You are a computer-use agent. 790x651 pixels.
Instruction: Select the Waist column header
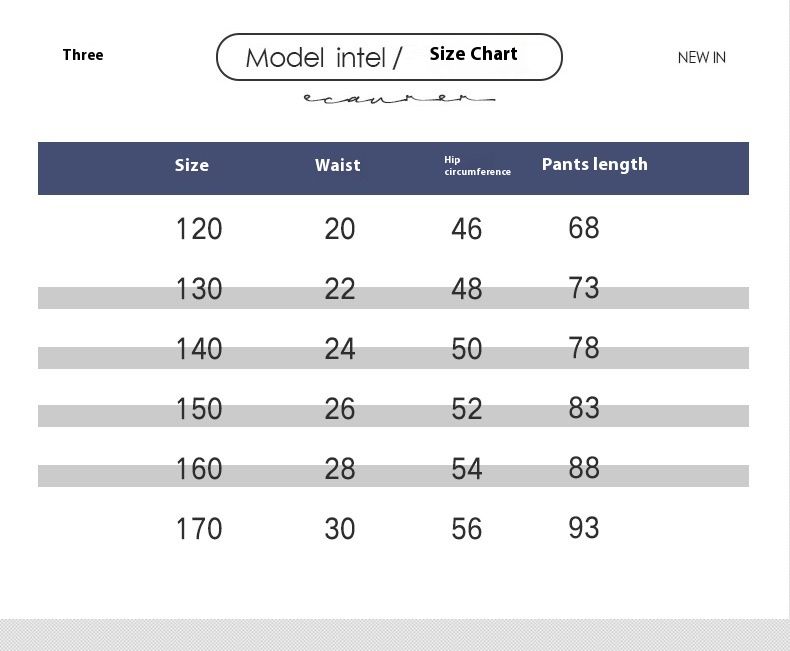click(337, 166)
